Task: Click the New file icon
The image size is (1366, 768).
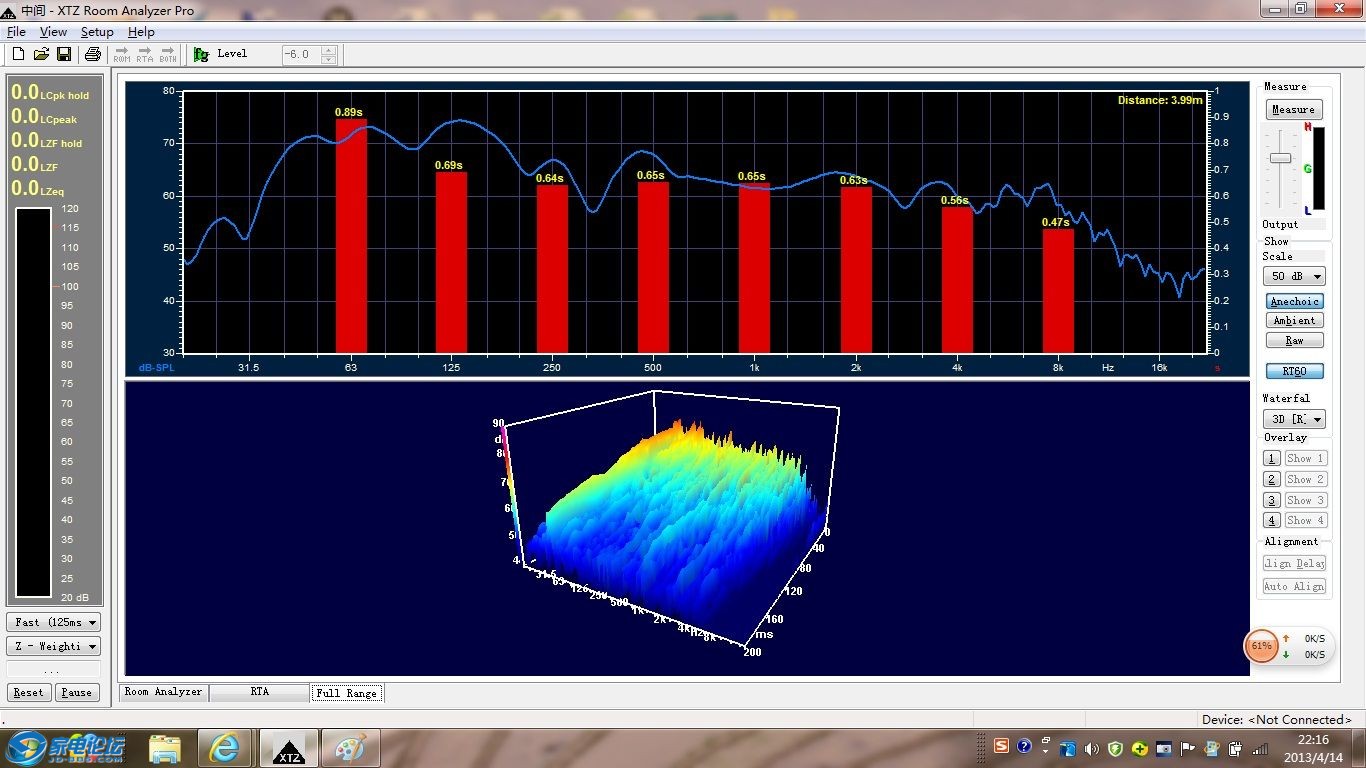Action: [x=18, y=54]
